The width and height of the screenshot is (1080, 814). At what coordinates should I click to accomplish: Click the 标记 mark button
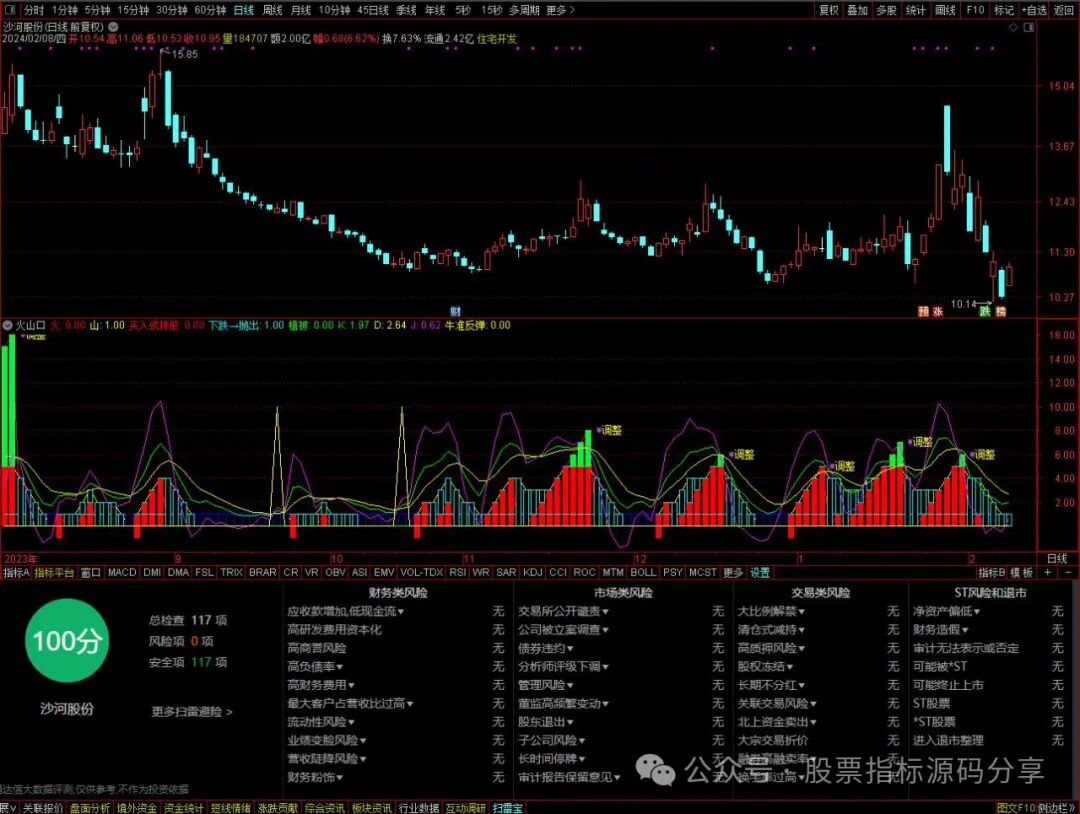(1004, 10)
